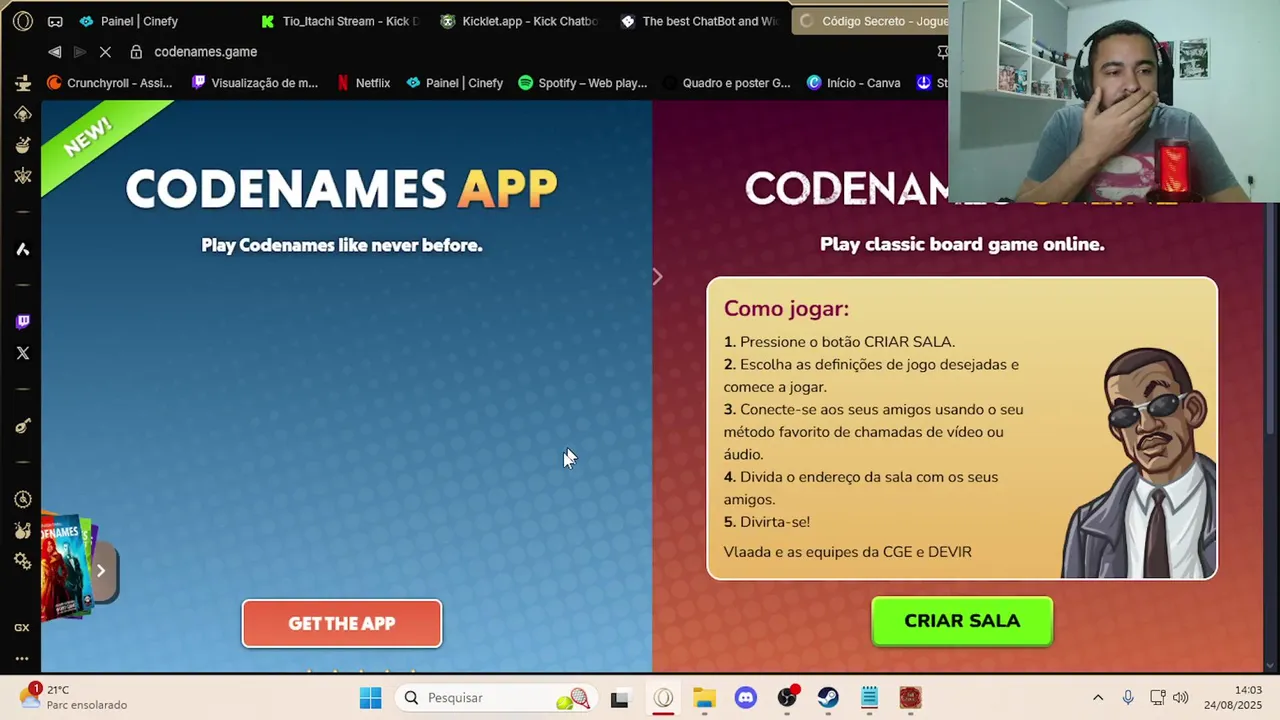Open the weather widget showing 21°C
Viewport: 1280px width, 720px height.
74,697
